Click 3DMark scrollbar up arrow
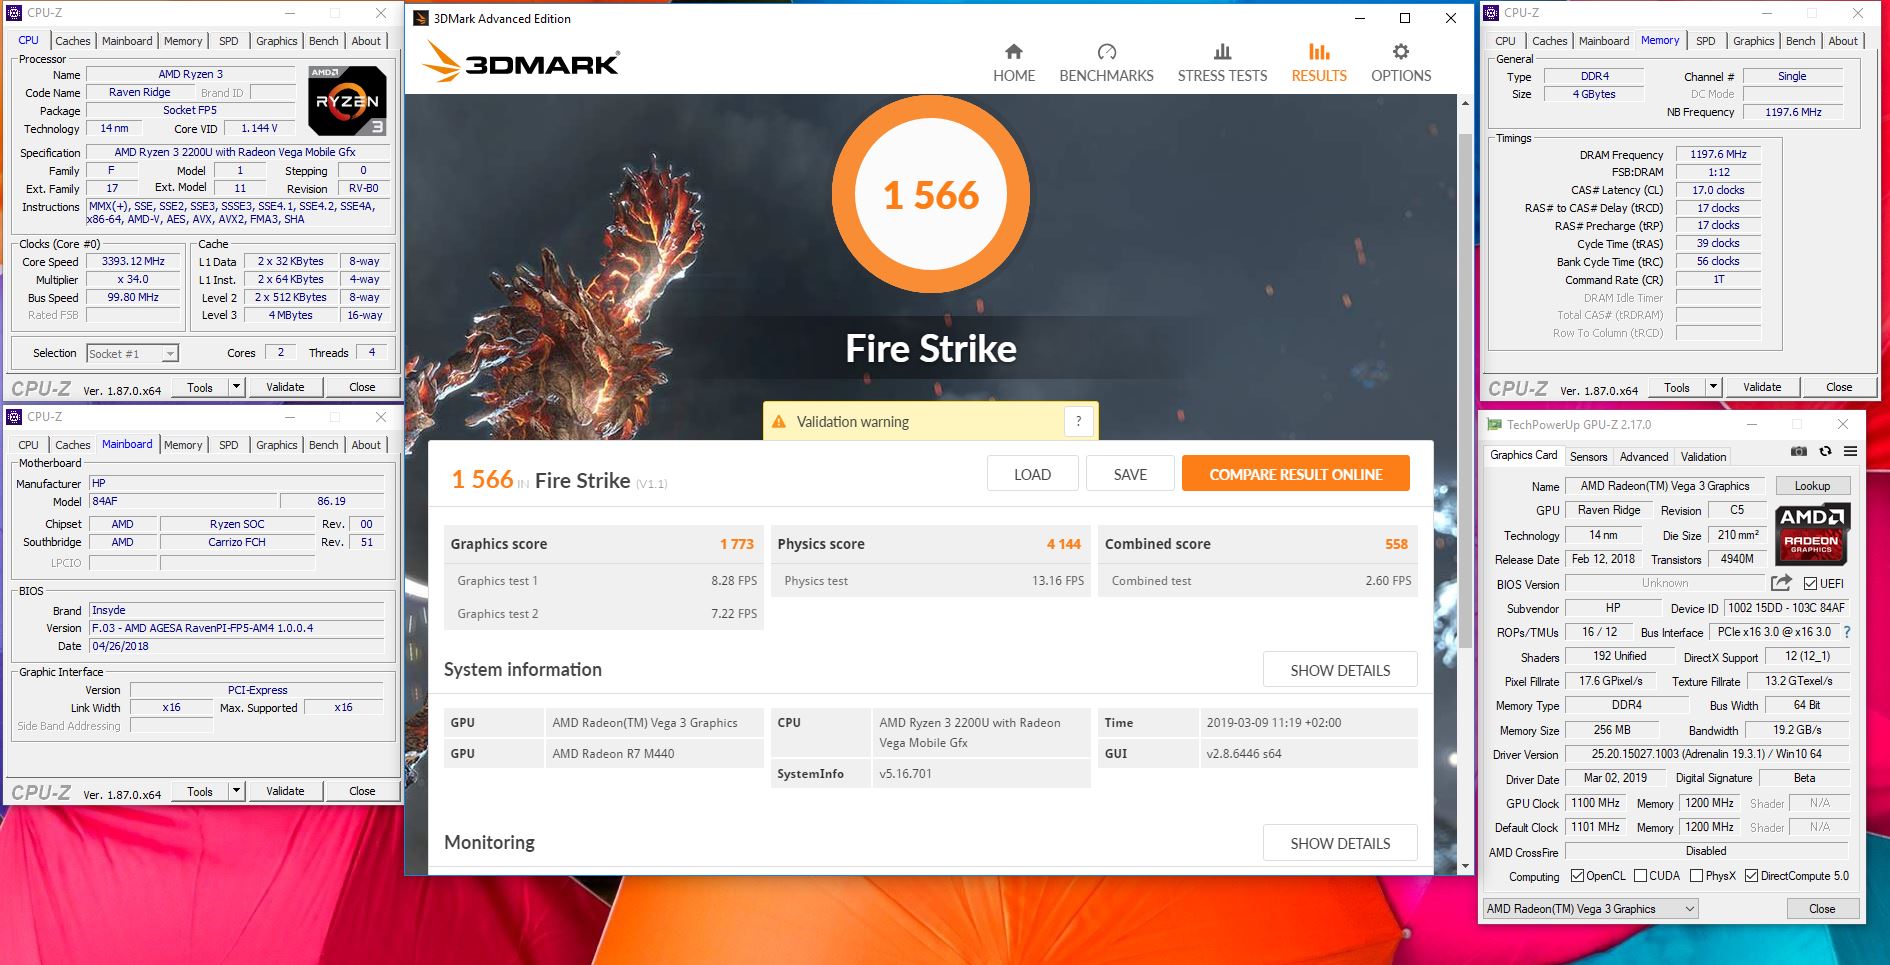The width and height of the screenshot is (1890, 965). [1465, 103]
